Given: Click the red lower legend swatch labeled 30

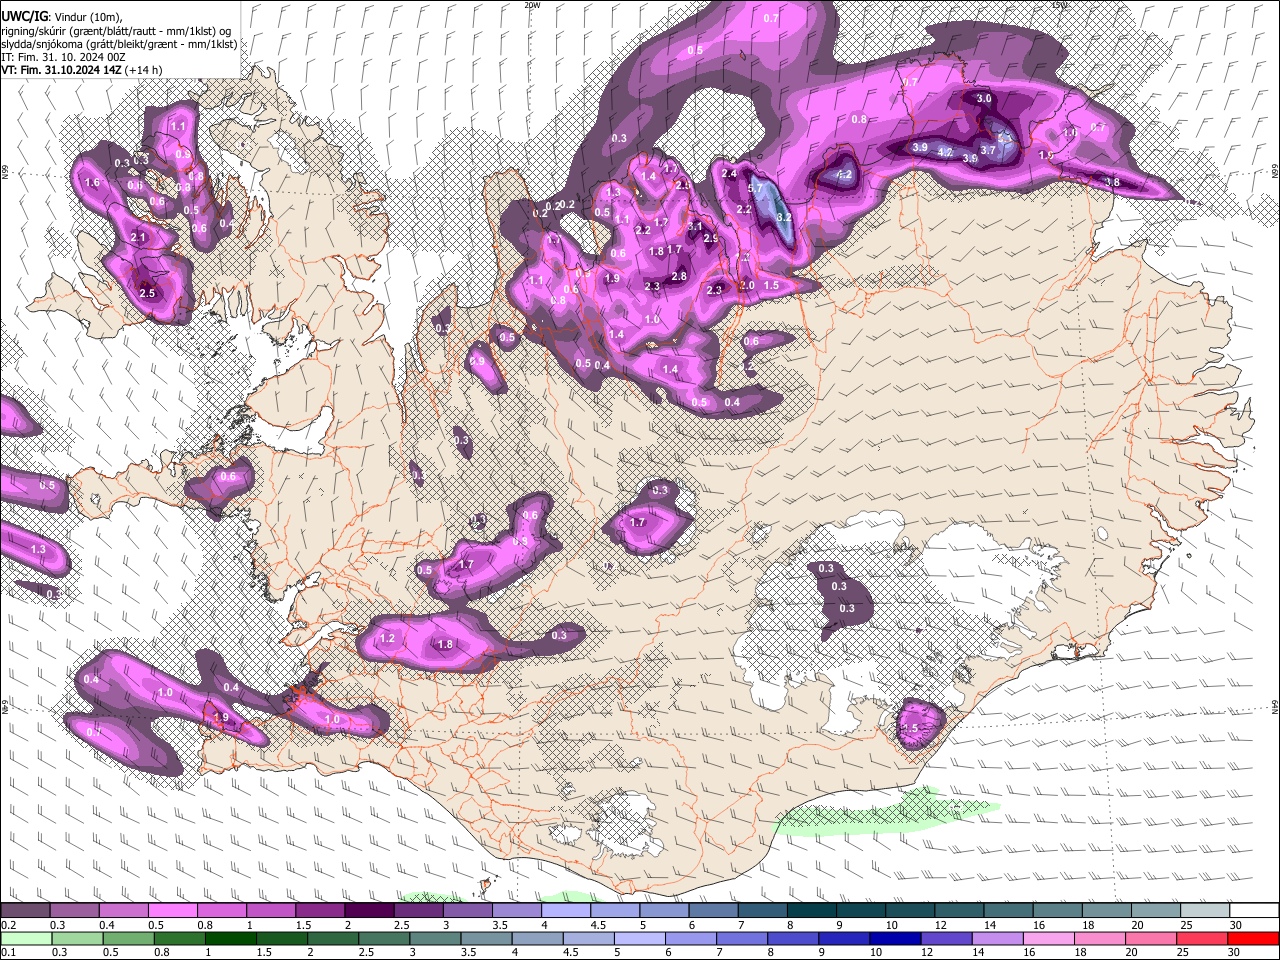Looking at the screenshot, I should tap(1252, 938).
